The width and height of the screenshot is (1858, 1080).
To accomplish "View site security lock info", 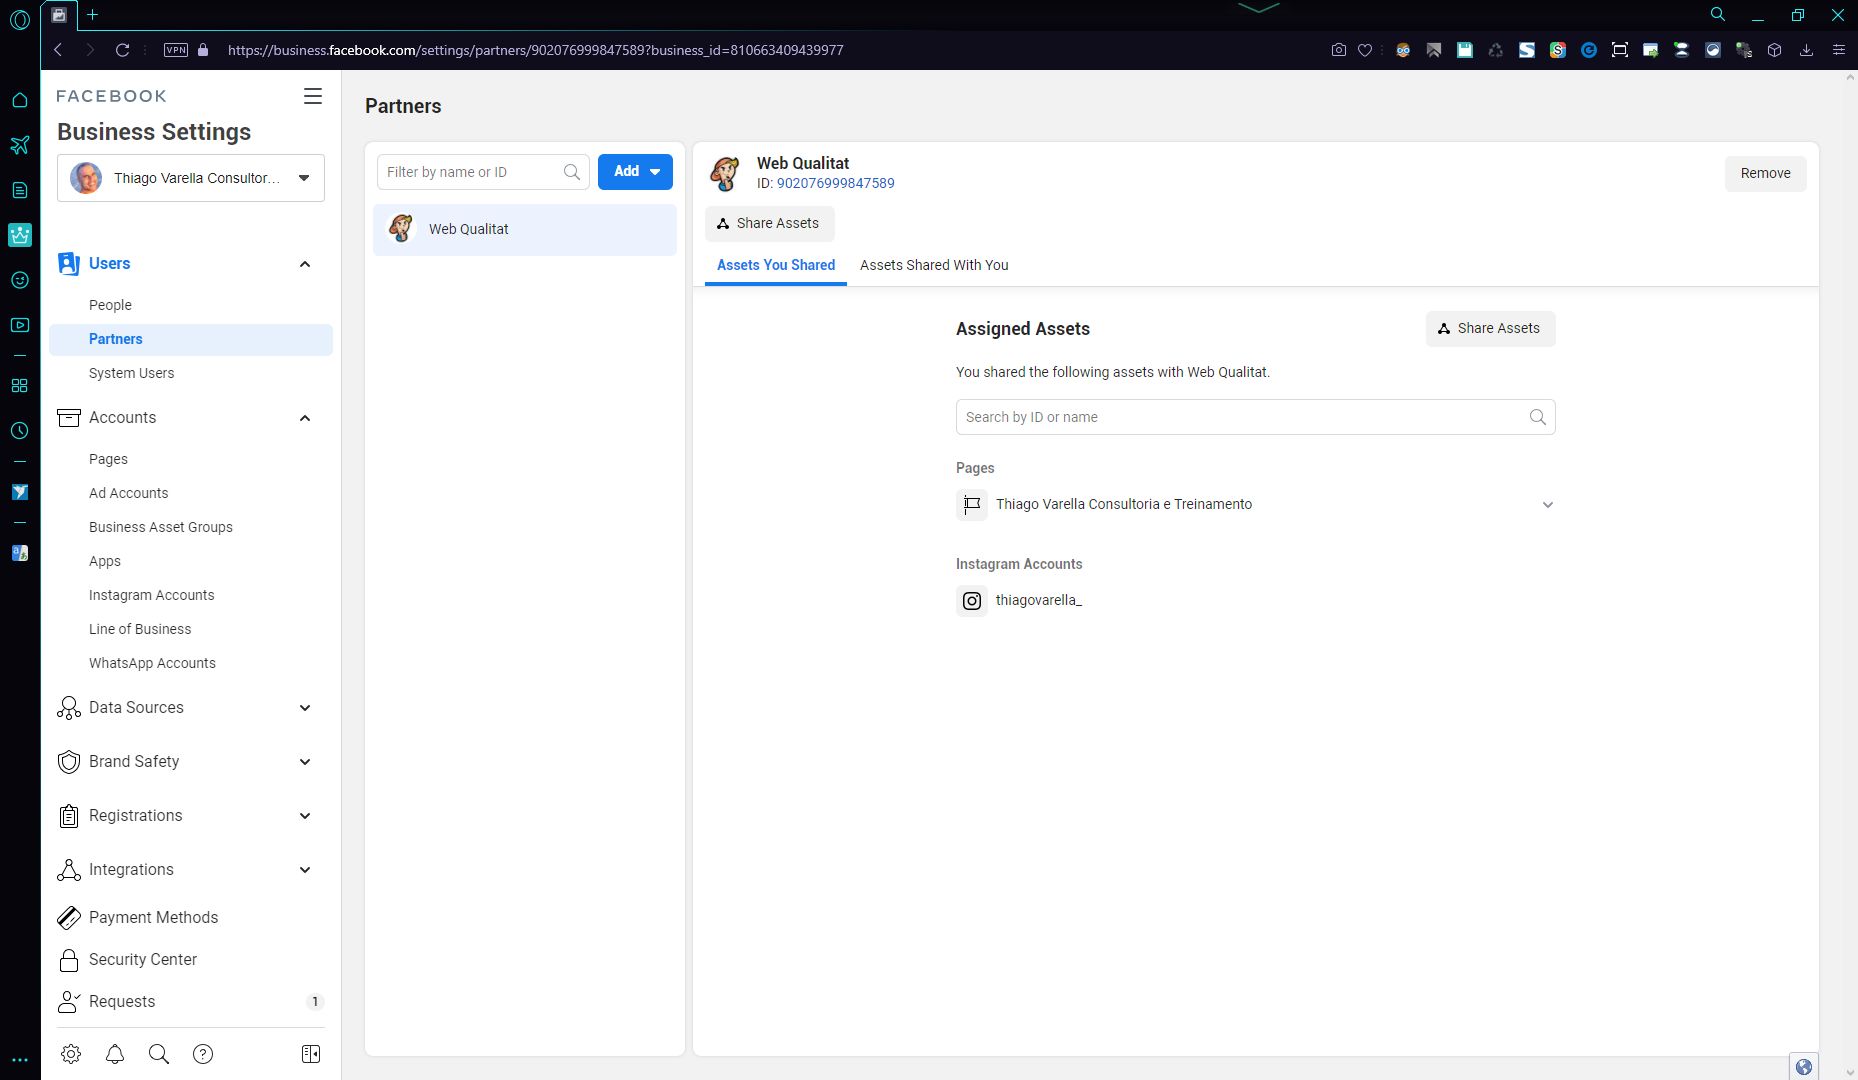I will (x=203, y=50).
